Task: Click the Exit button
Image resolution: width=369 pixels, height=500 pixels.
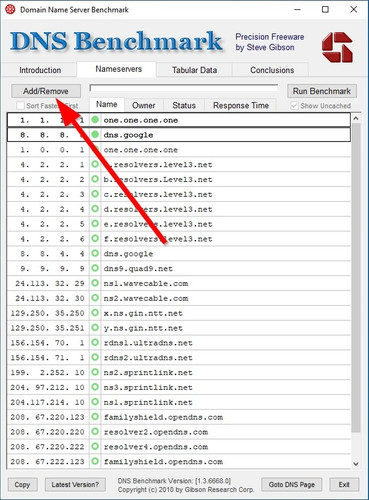Action: click(344, 484)
